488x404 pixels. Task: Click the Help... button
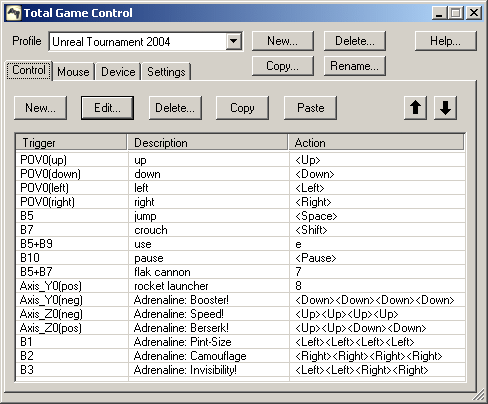pos(445,41)
